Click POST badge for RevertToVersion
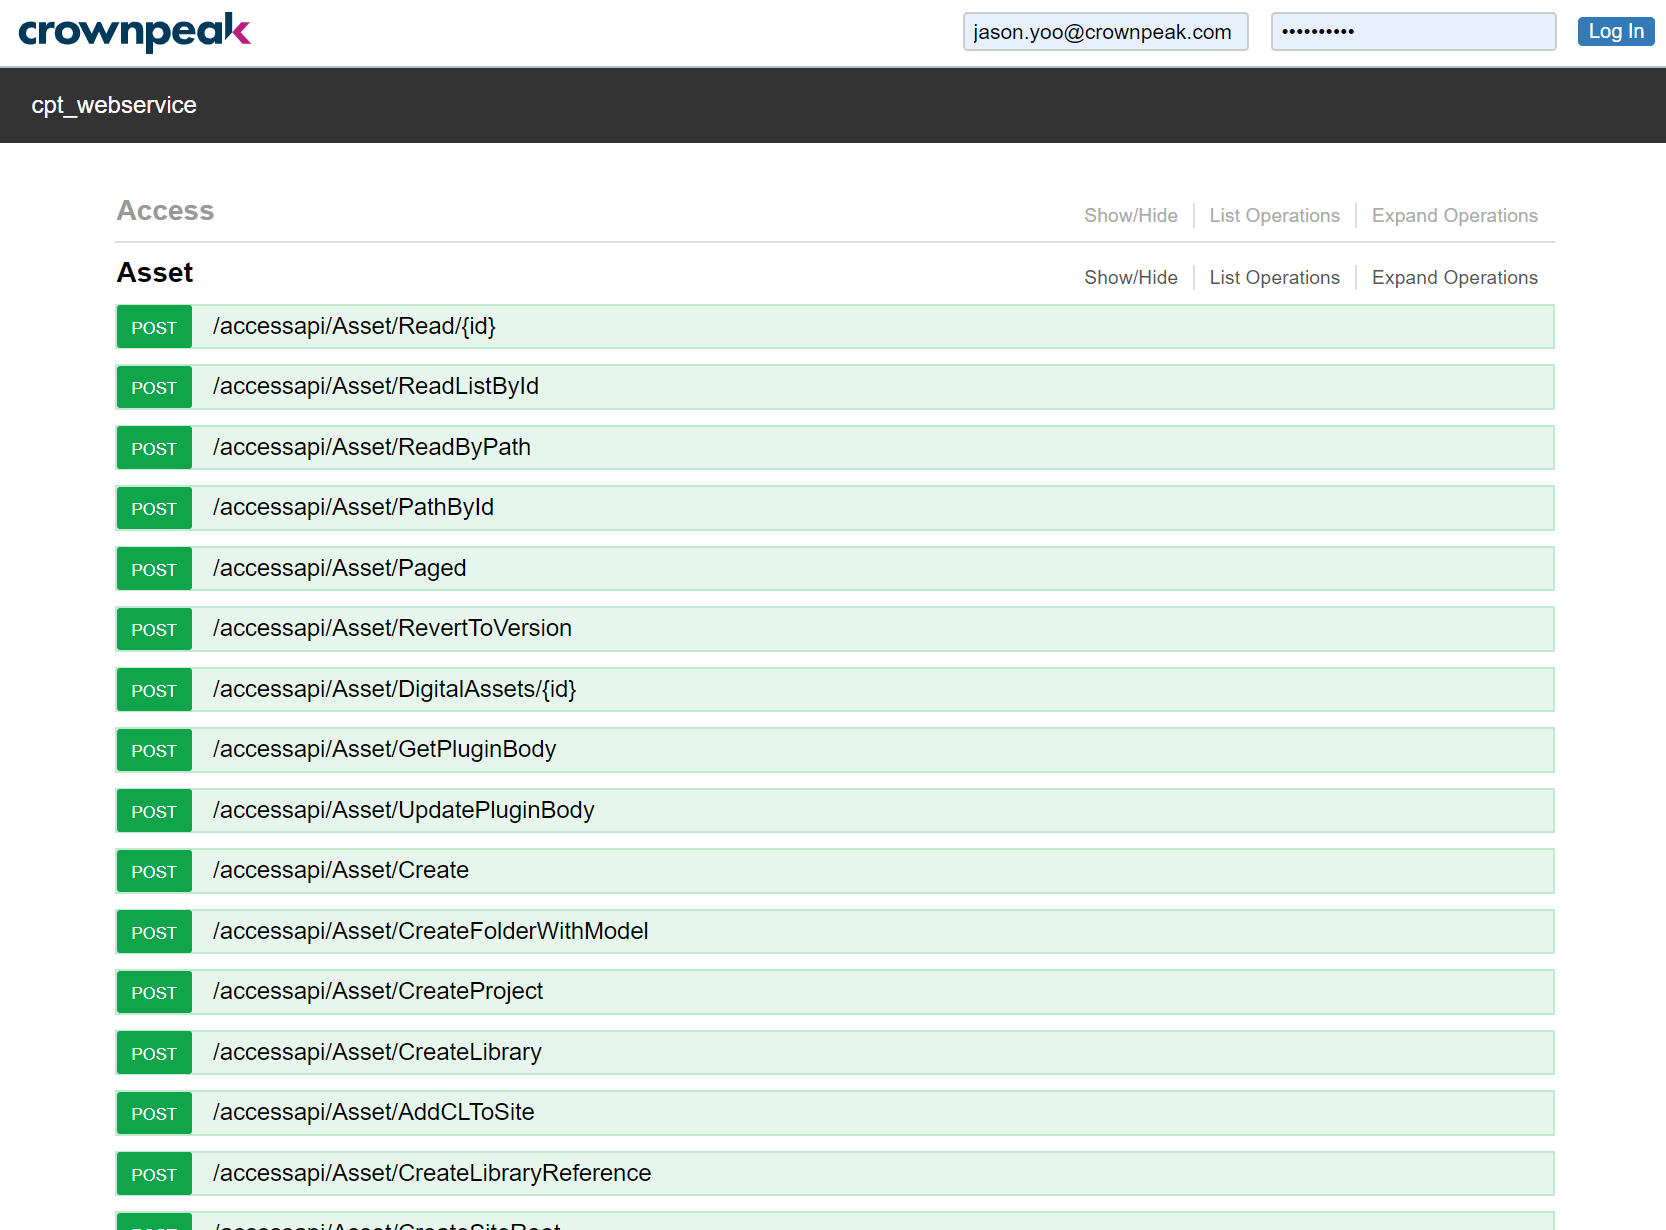 click(x=154, y=629)
